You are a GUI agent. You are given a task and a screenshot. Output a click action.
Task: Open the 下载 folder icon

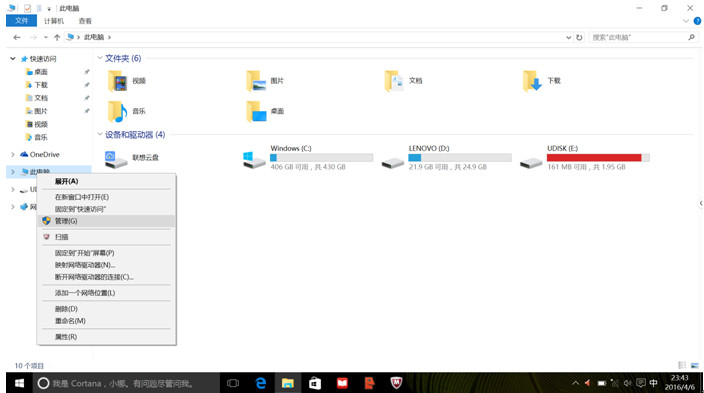click(532, 81)
